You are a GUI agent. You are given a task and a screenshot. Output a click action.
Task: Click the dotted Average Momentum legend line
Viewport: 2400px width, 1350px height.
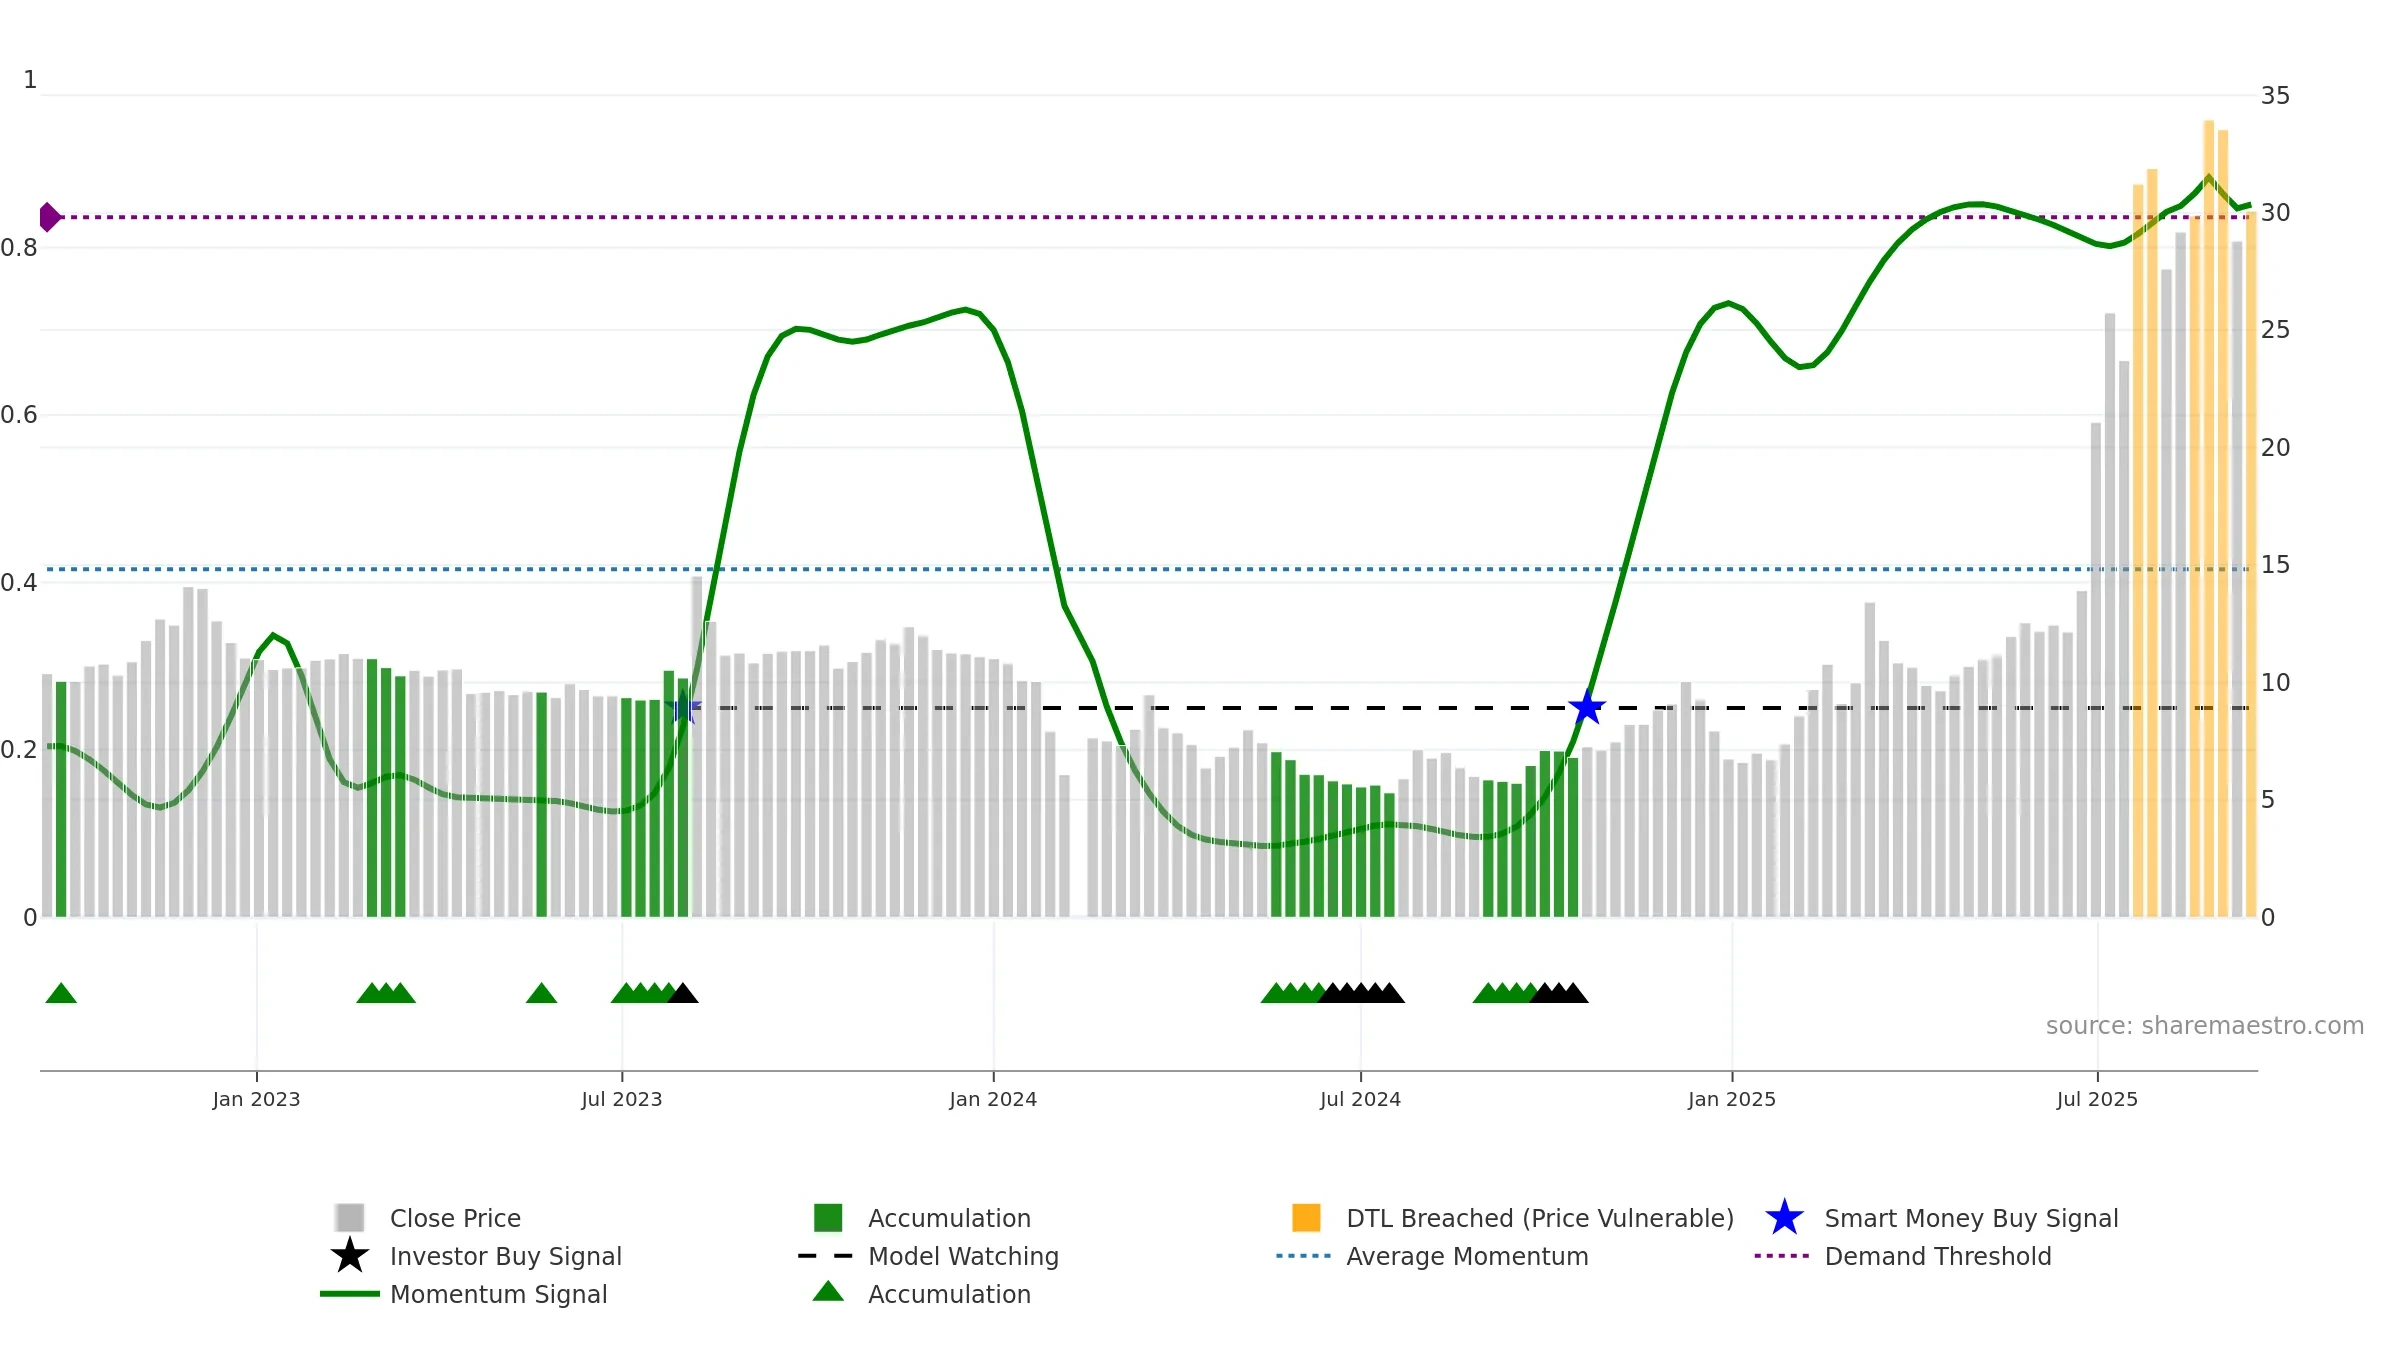point(1304,1255)
